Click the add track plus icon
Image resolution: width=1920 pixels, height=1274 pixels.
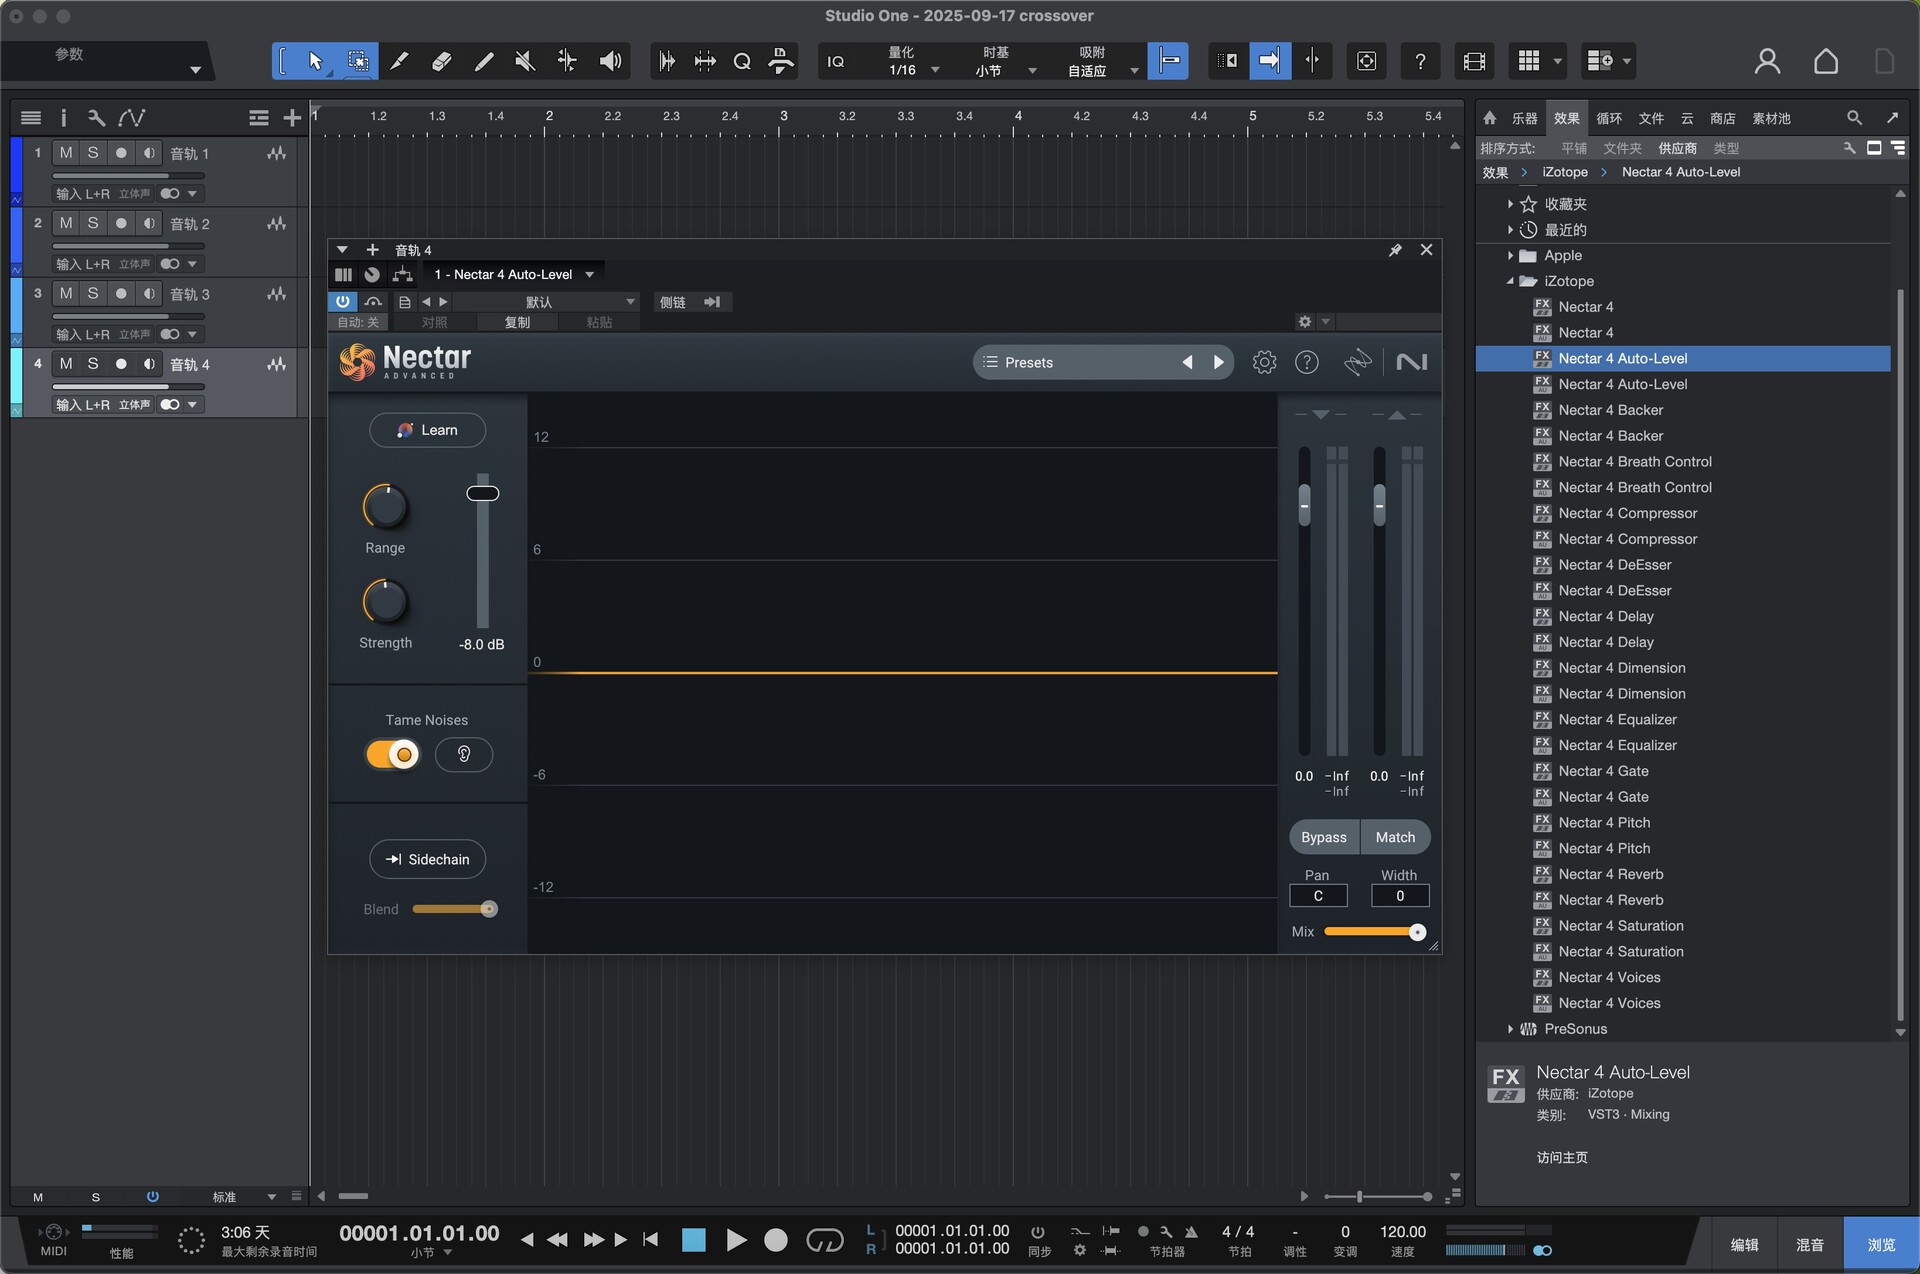(292, 118)
